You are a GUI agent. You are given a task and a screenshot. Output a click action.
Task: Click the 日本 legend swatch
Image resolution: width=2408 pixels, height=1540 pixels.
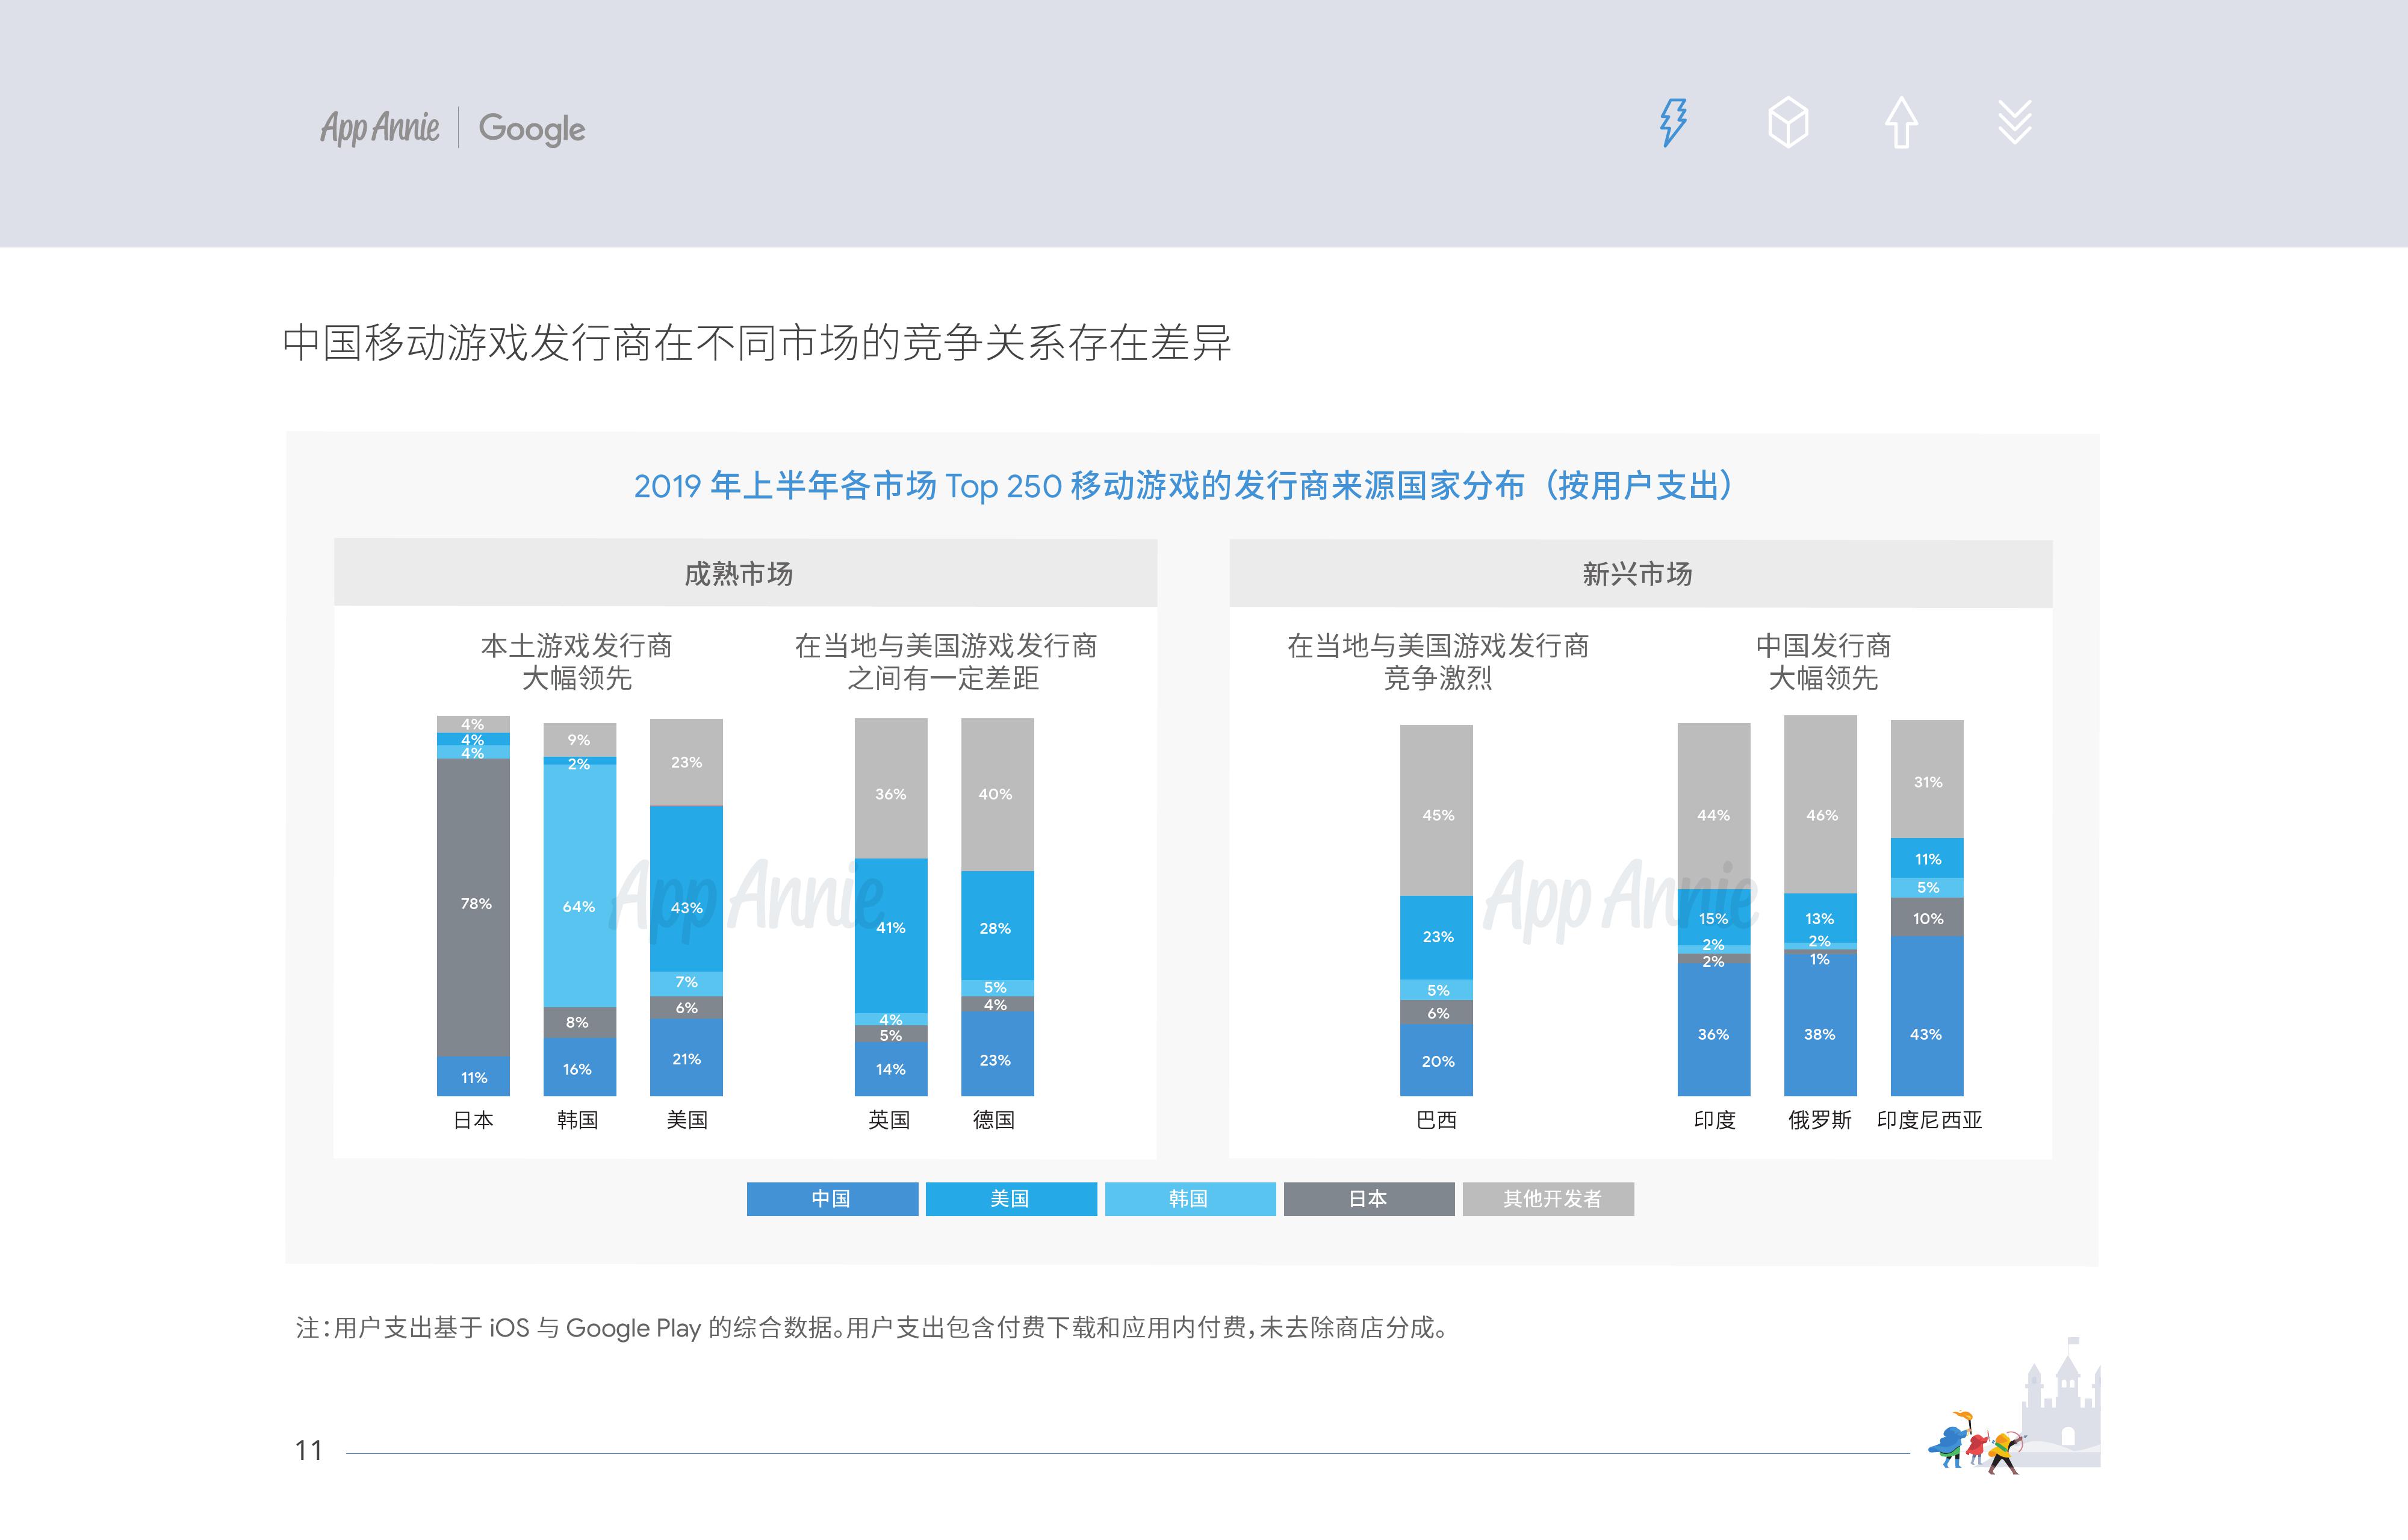pyautogui.click(x=1369, y=1199)
